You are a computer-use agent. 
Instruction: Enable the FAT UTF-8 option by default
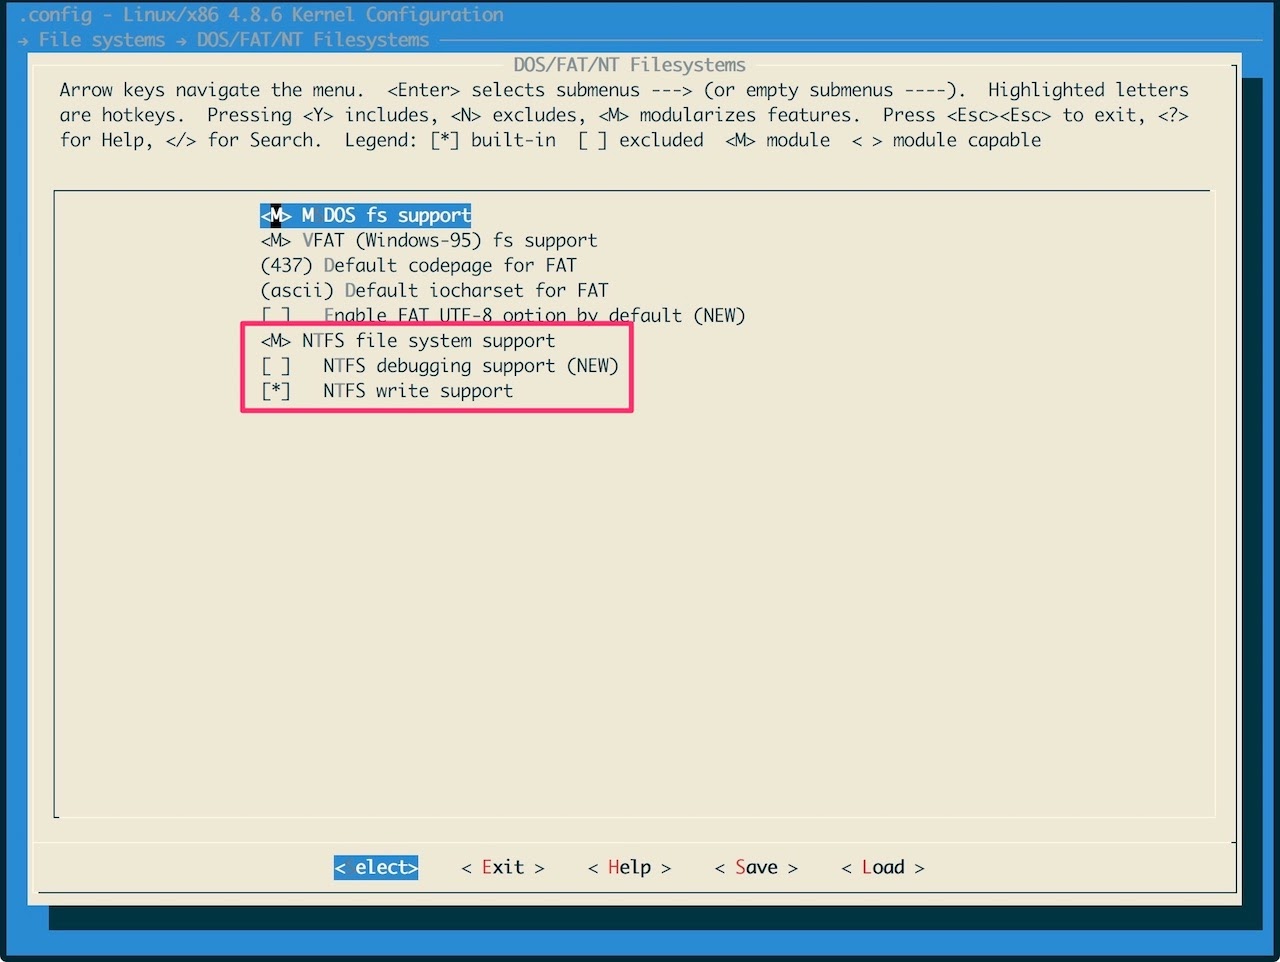[503, 315]
